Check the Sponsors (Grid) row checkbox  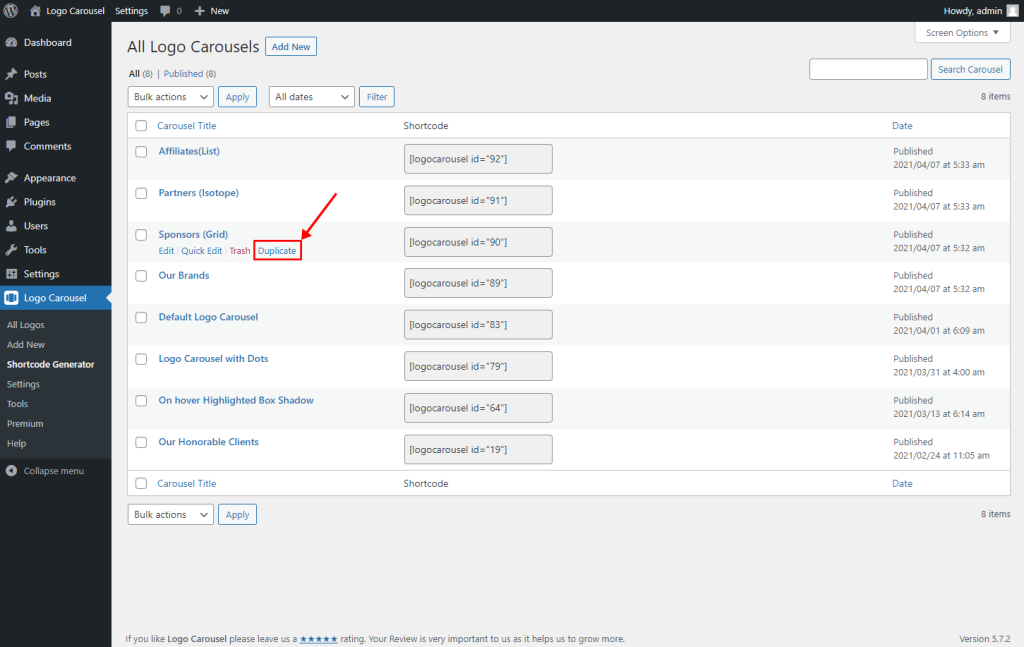(x=140, y=235)
